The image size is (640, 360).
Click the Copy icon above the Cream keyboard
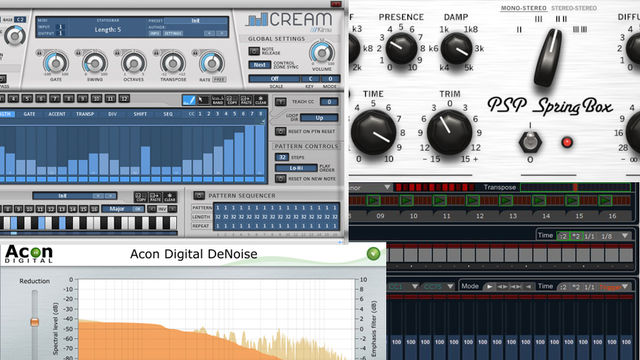point(141,197)
